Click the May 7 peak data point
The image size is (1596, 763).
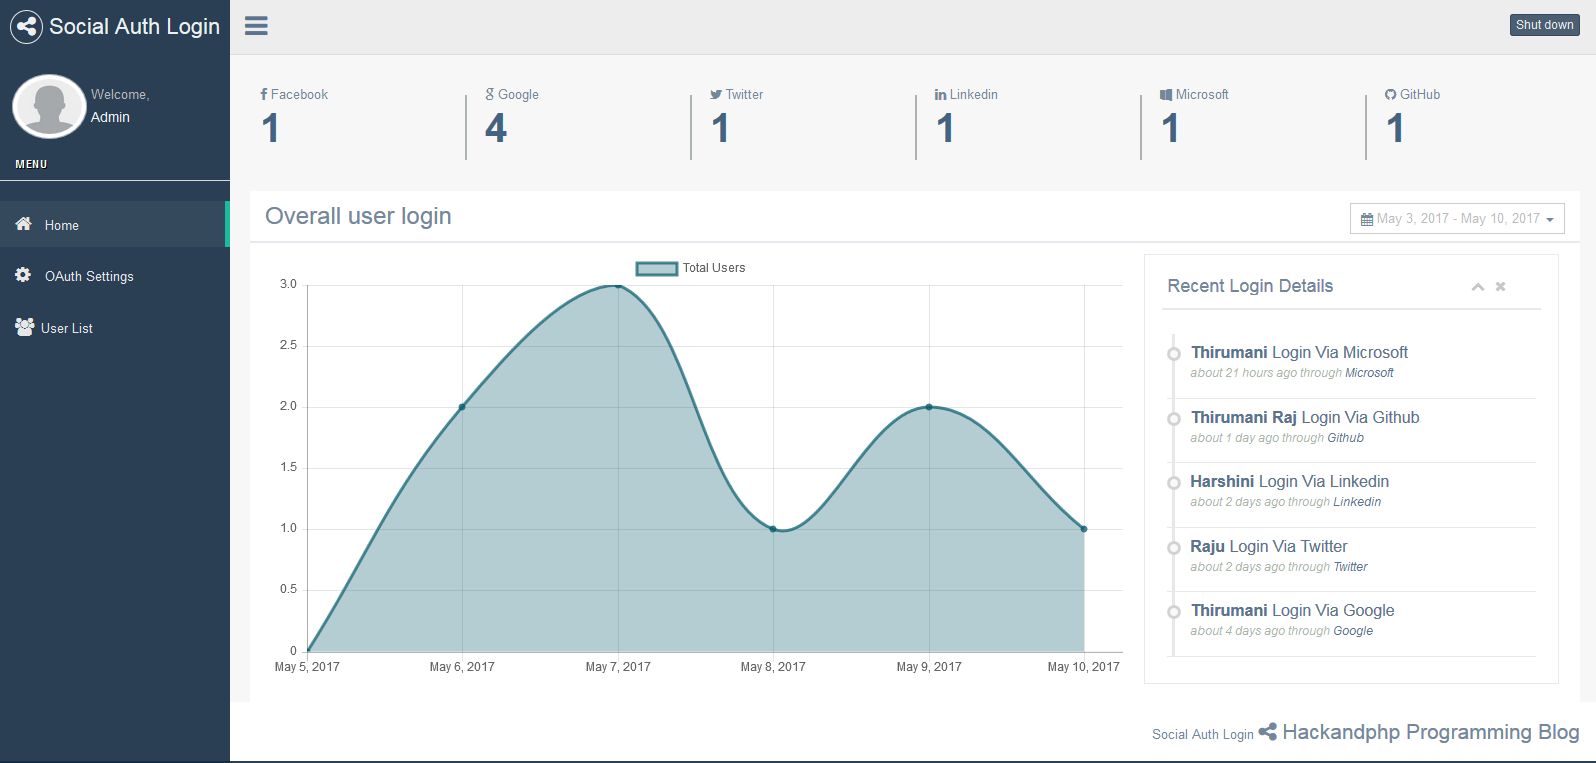[618, 286]
